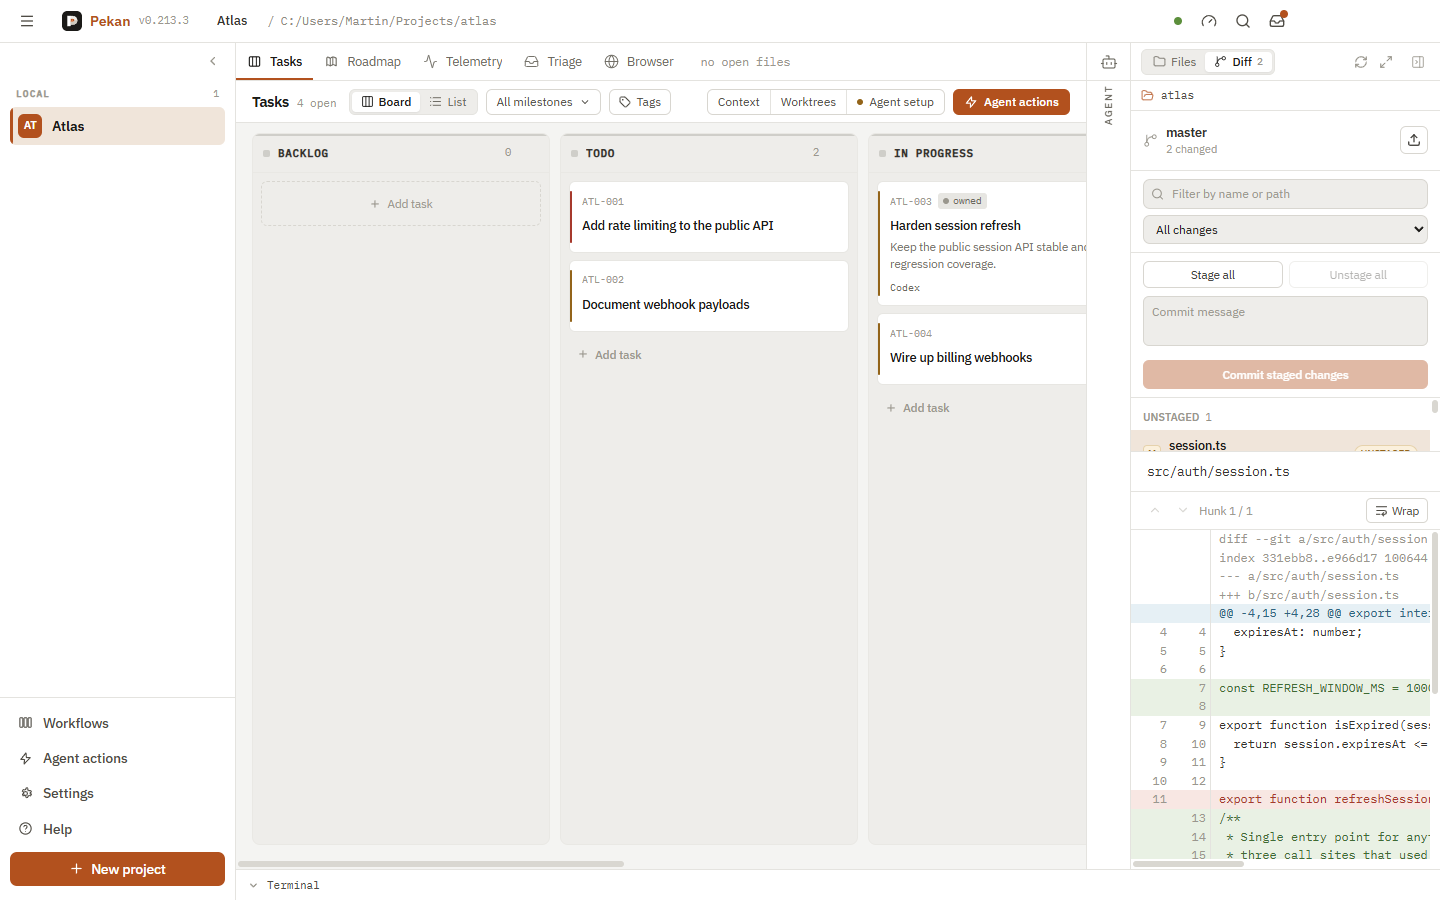
Task: Go to the next hunk
Action: [x=1183, y=511]
